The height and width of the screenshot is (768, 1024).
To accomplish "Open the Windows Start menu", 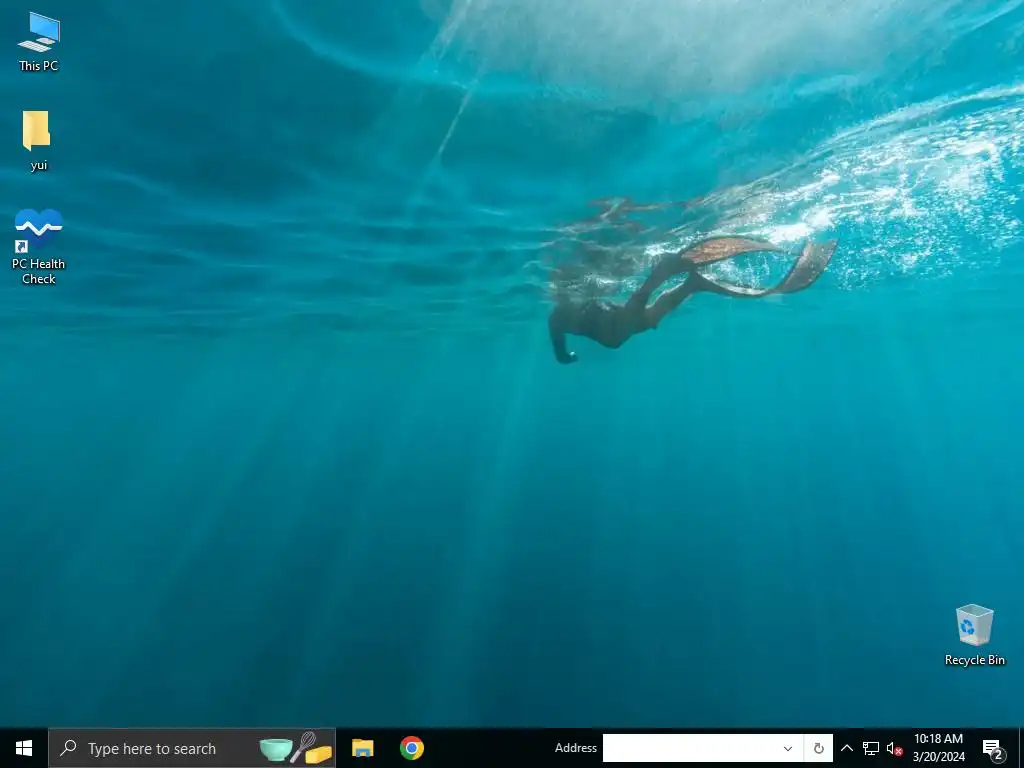I will click(x=24, y=748).
